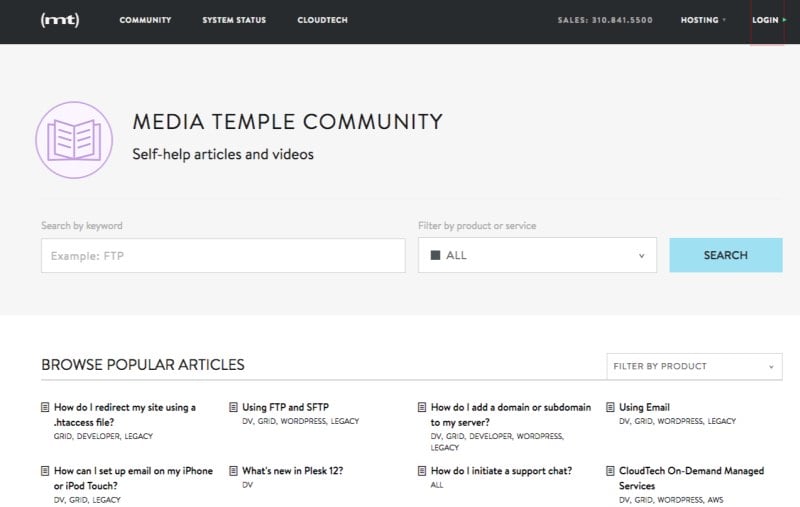Click document icon beside CloudTech On-Demand article
The height and width of the screenshot is (507, 800).
610,471
